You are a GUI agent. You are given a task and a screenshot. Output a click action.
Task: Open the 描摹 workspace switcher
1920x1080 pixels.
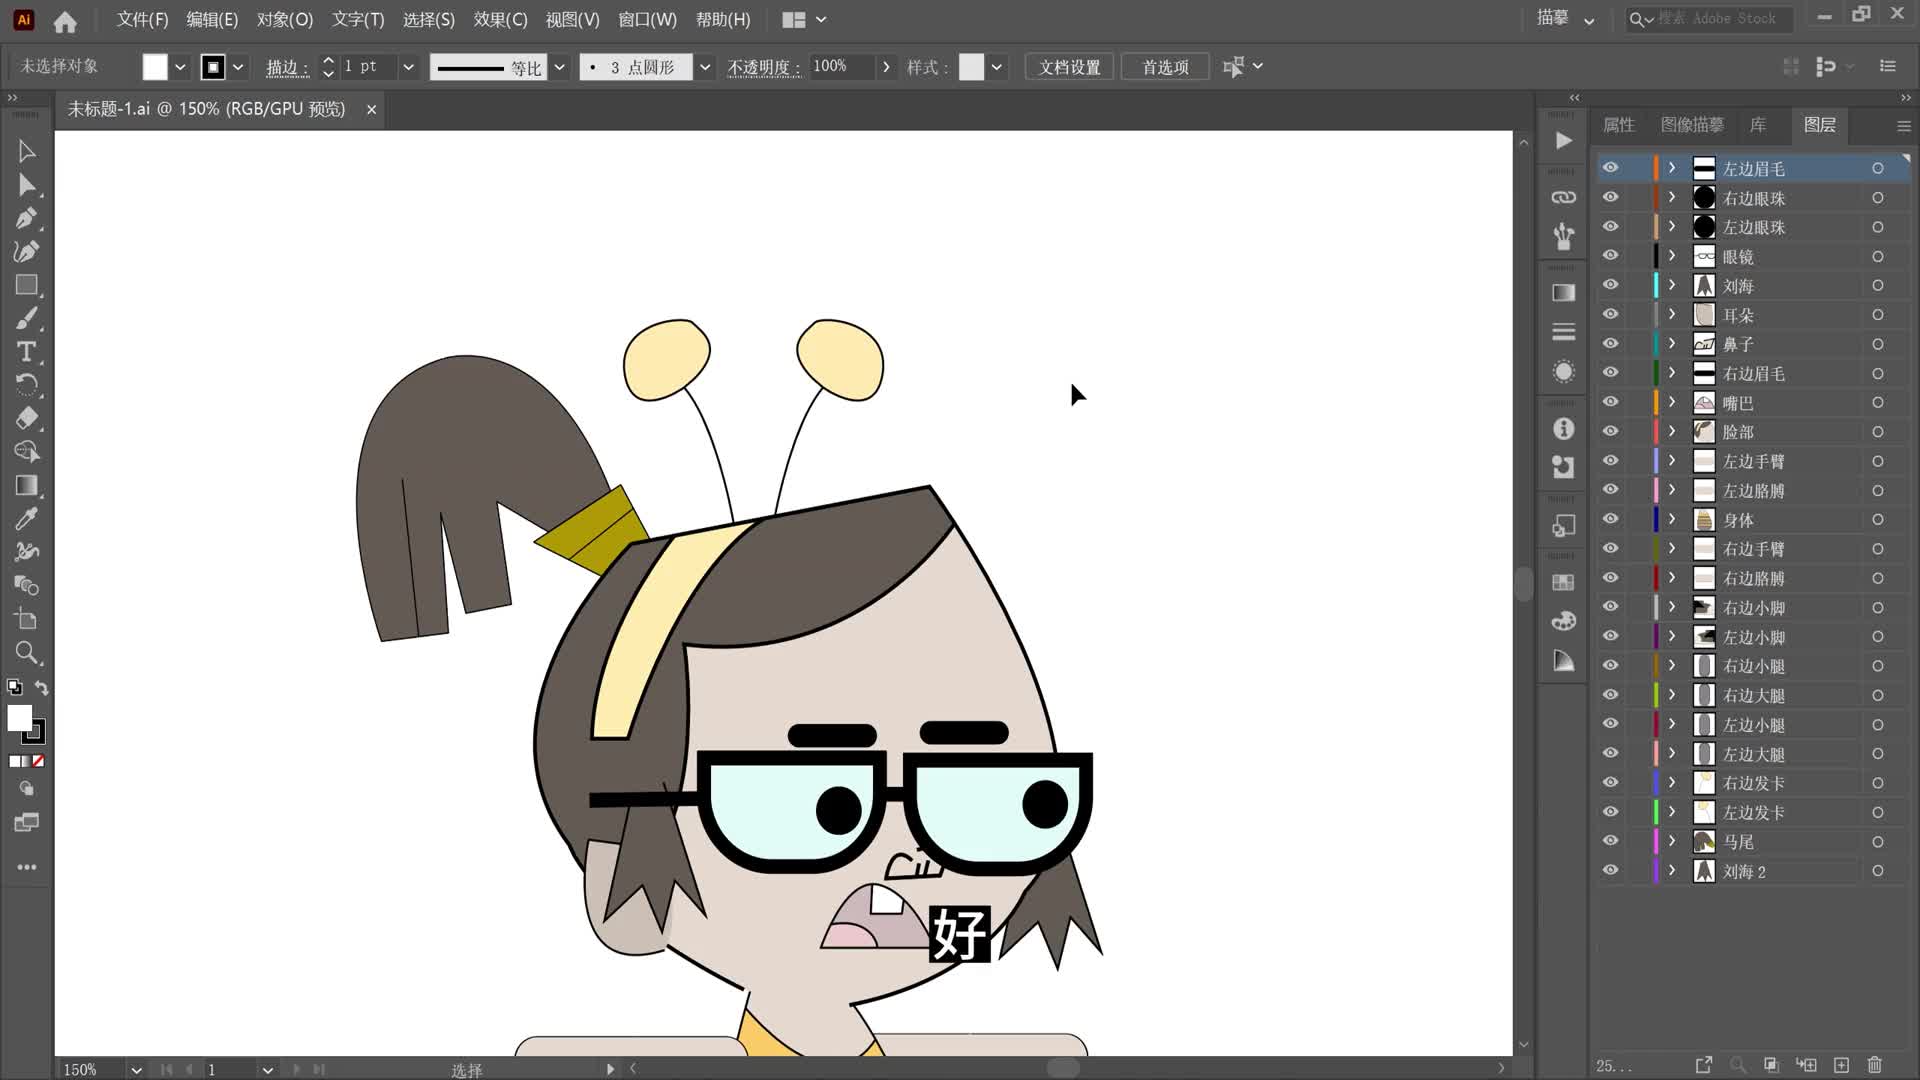(x=1566, y=18)
